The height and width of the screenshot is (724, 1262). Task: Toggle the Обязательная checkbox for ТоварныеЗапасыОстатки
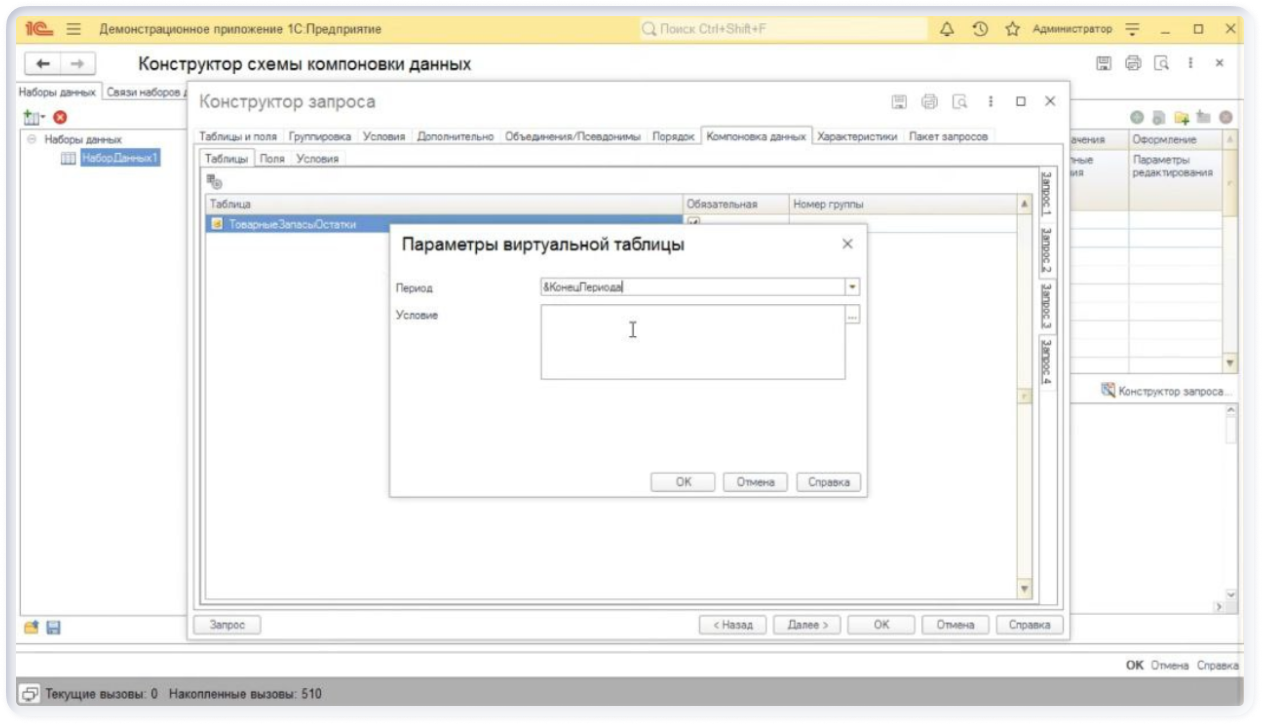click(x=693, y=223)
